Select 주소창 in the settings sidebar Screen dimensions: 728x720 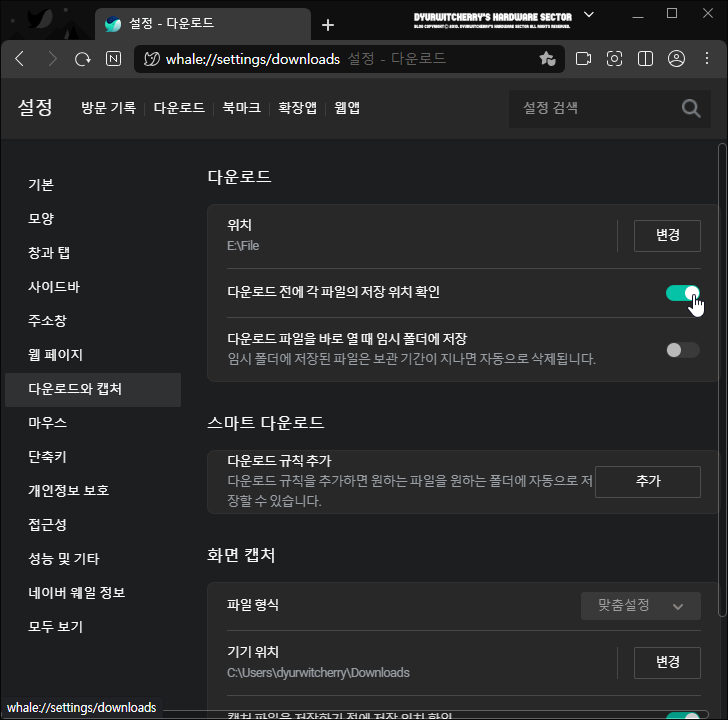coord(47,321)
